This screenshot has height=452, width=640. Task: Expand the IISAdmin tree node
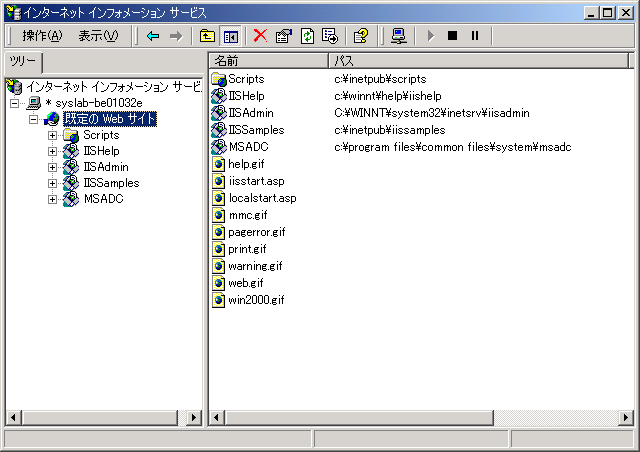(x=52, y=167)
